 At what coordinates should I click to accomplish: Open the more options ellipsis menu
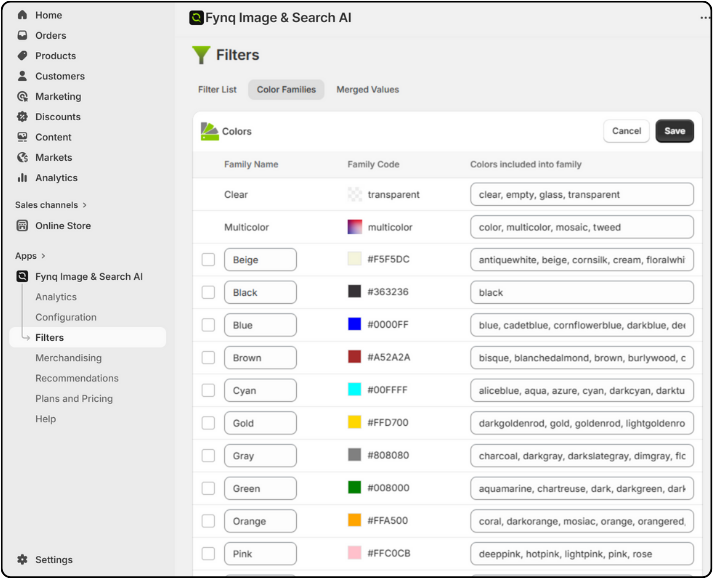(x=705, y=18)
